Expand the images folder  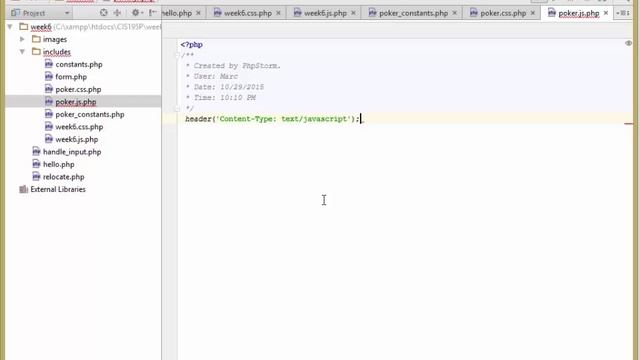coord(22,39)
